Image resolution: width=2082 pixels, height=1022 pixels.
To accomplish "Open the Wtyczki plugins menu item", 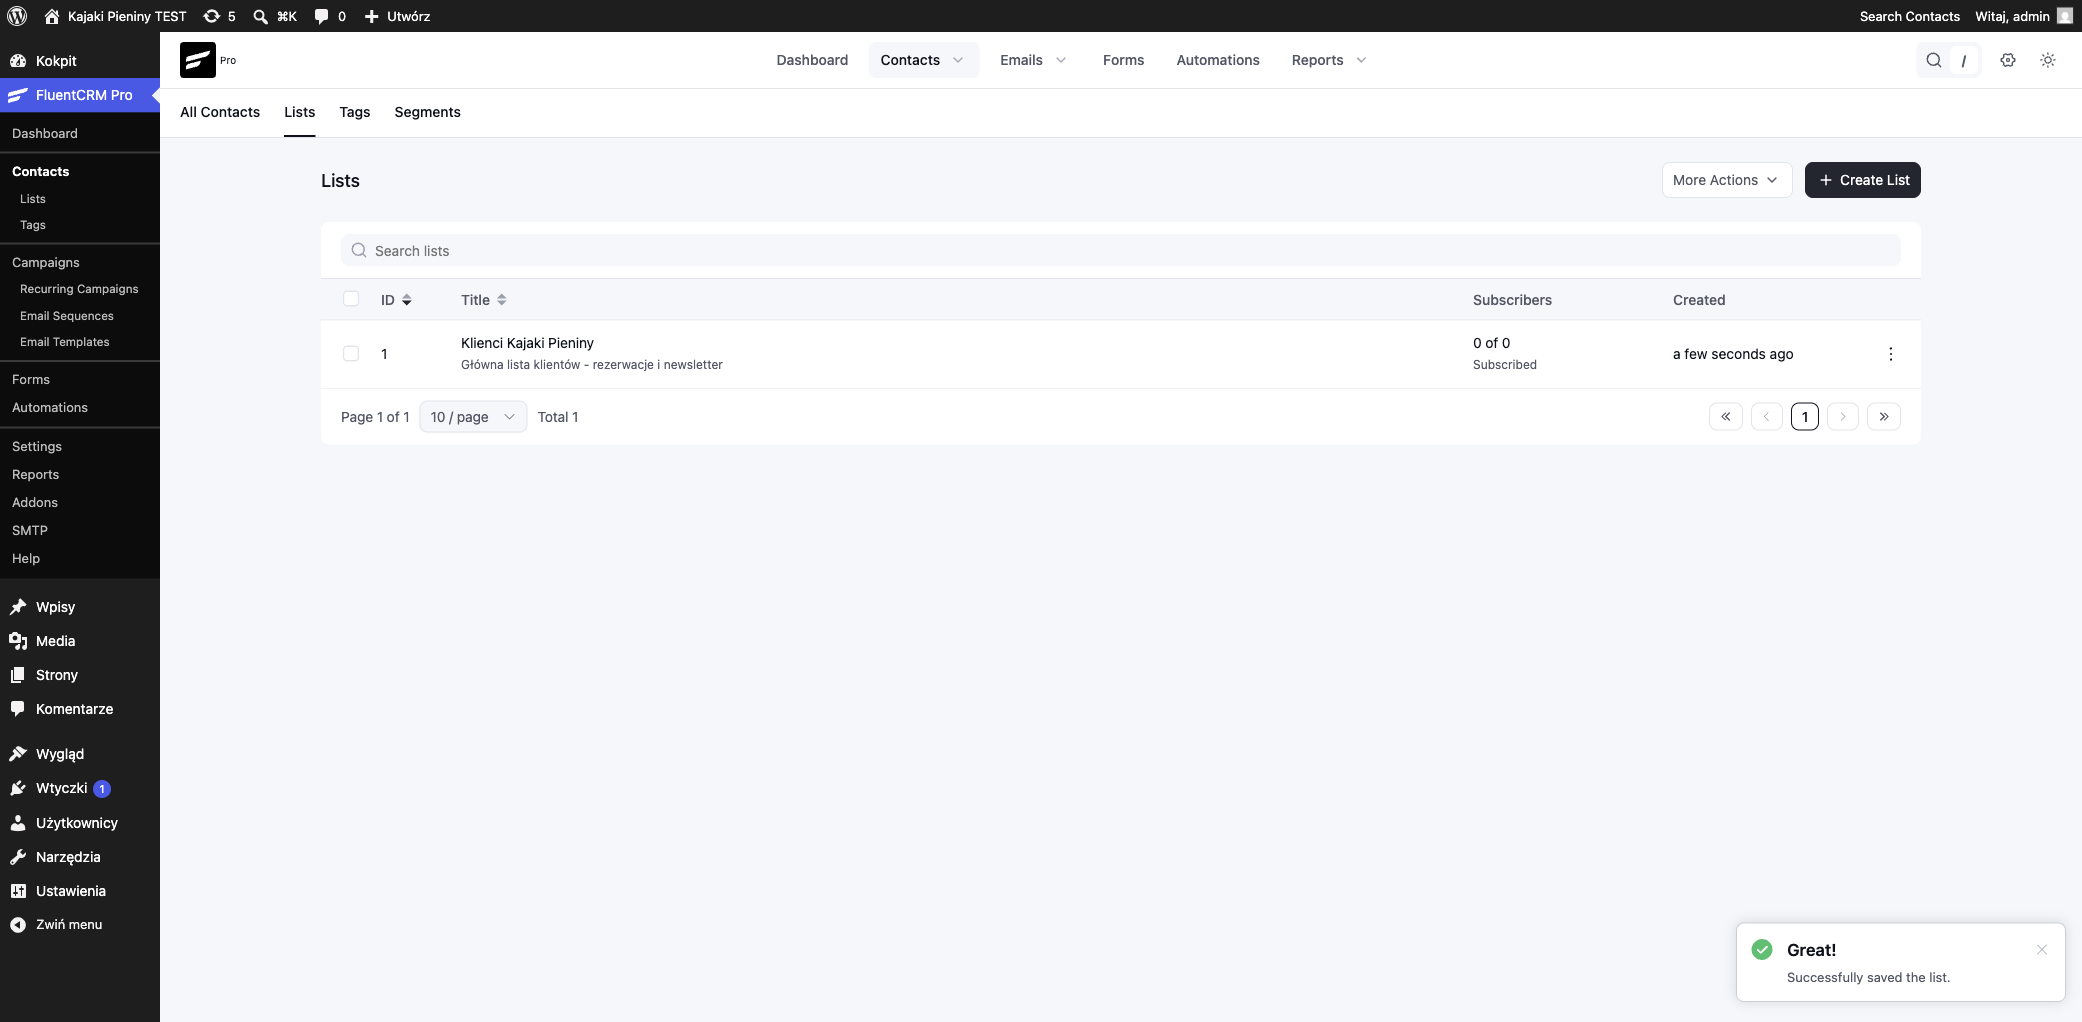I will click(x=80, y=788).
